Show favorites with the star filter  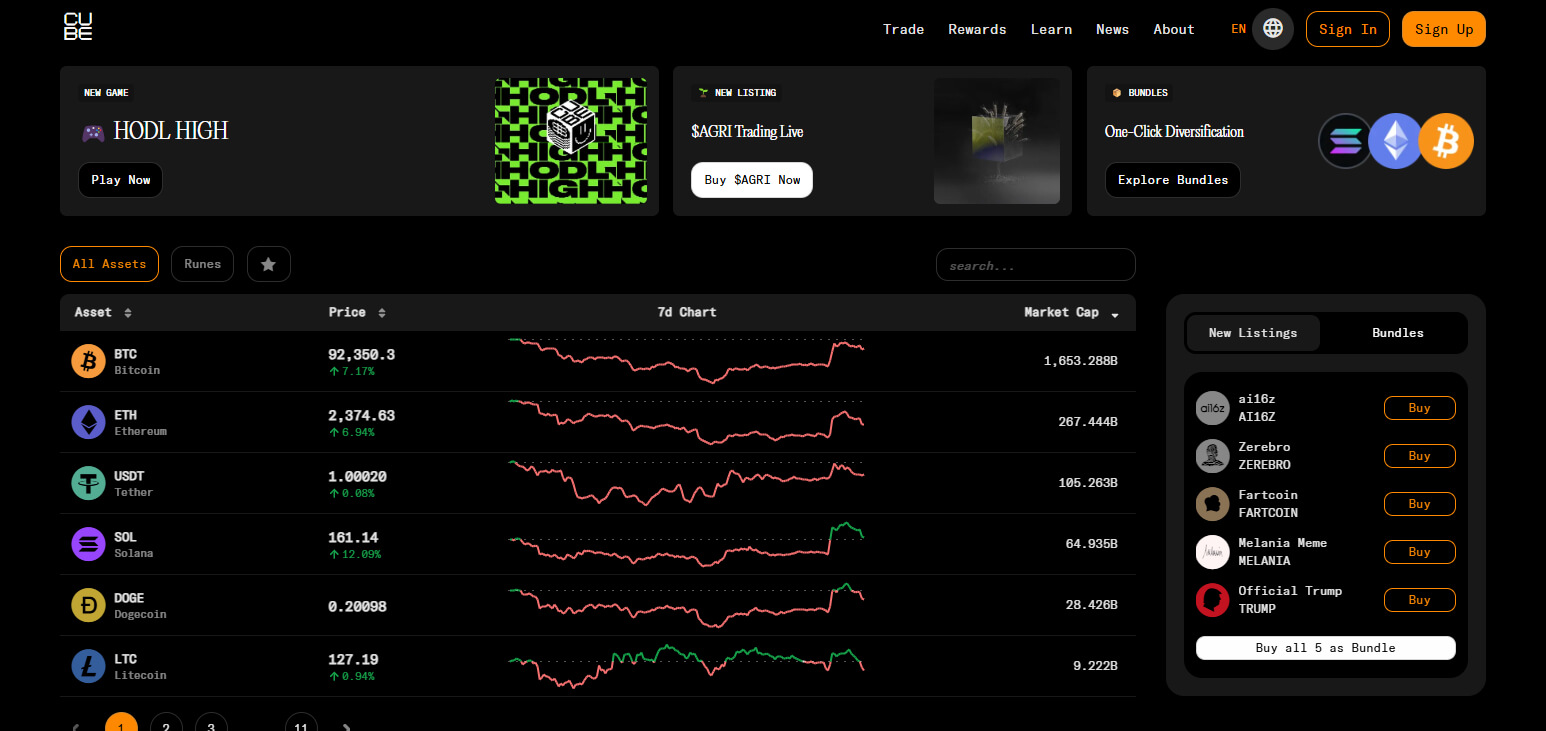pos(268,264)
